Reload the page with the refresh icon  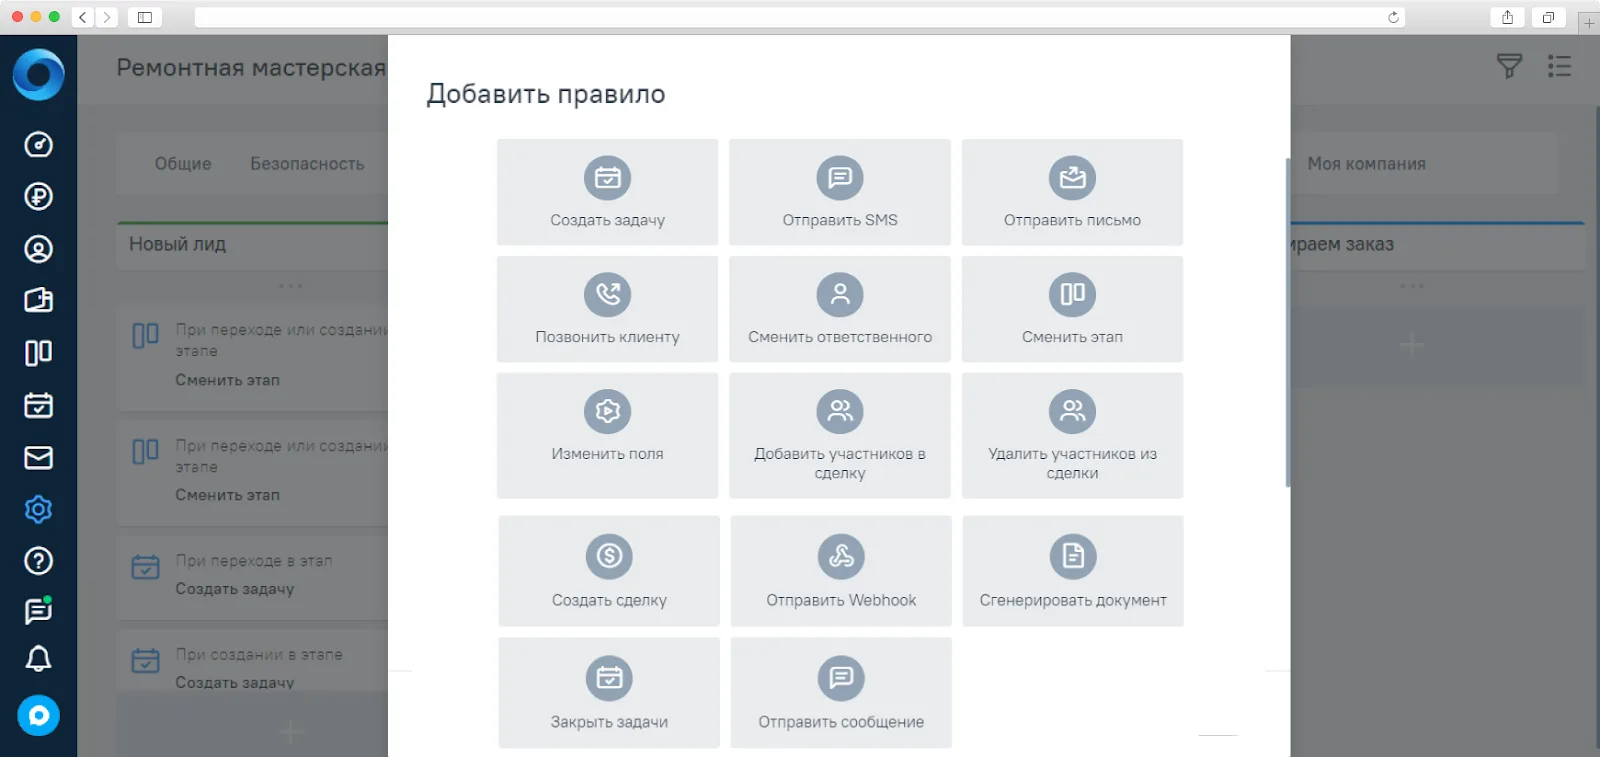coord(1393,17)
